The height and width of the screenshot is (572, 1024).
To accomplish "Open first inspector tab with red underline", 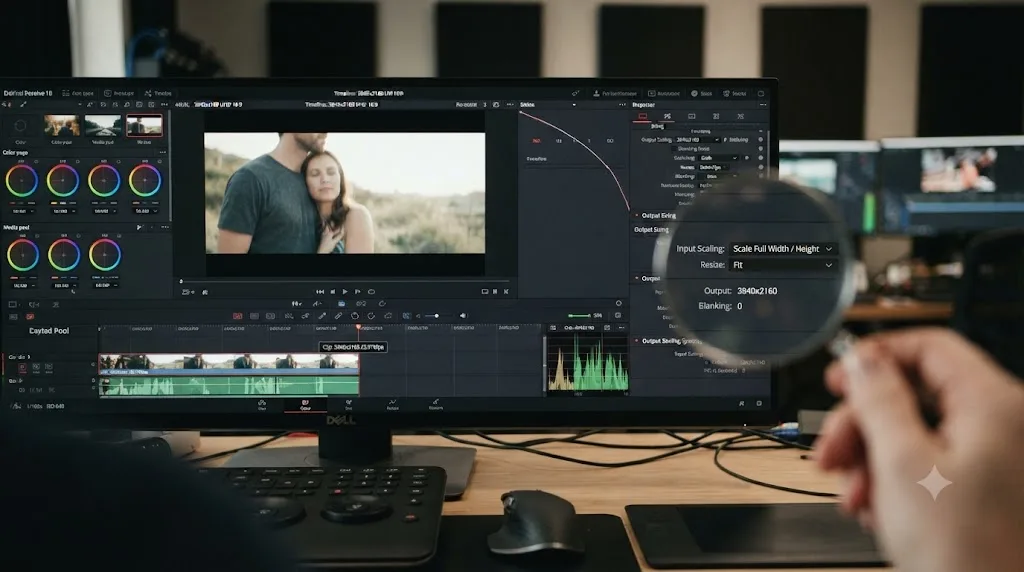I will click(x=643, y=116).
